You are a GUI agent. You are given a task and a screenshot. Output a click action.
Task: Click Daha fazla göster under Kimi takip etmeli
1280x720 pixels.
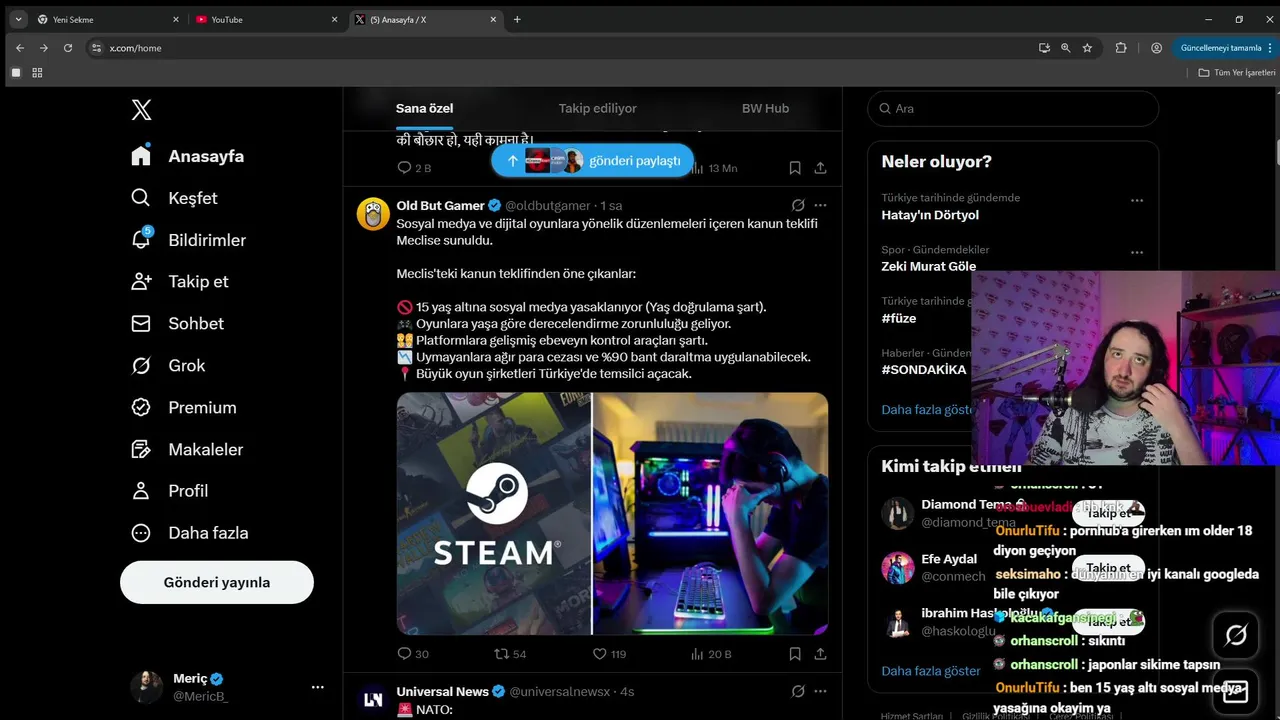(x=930, y=671)
